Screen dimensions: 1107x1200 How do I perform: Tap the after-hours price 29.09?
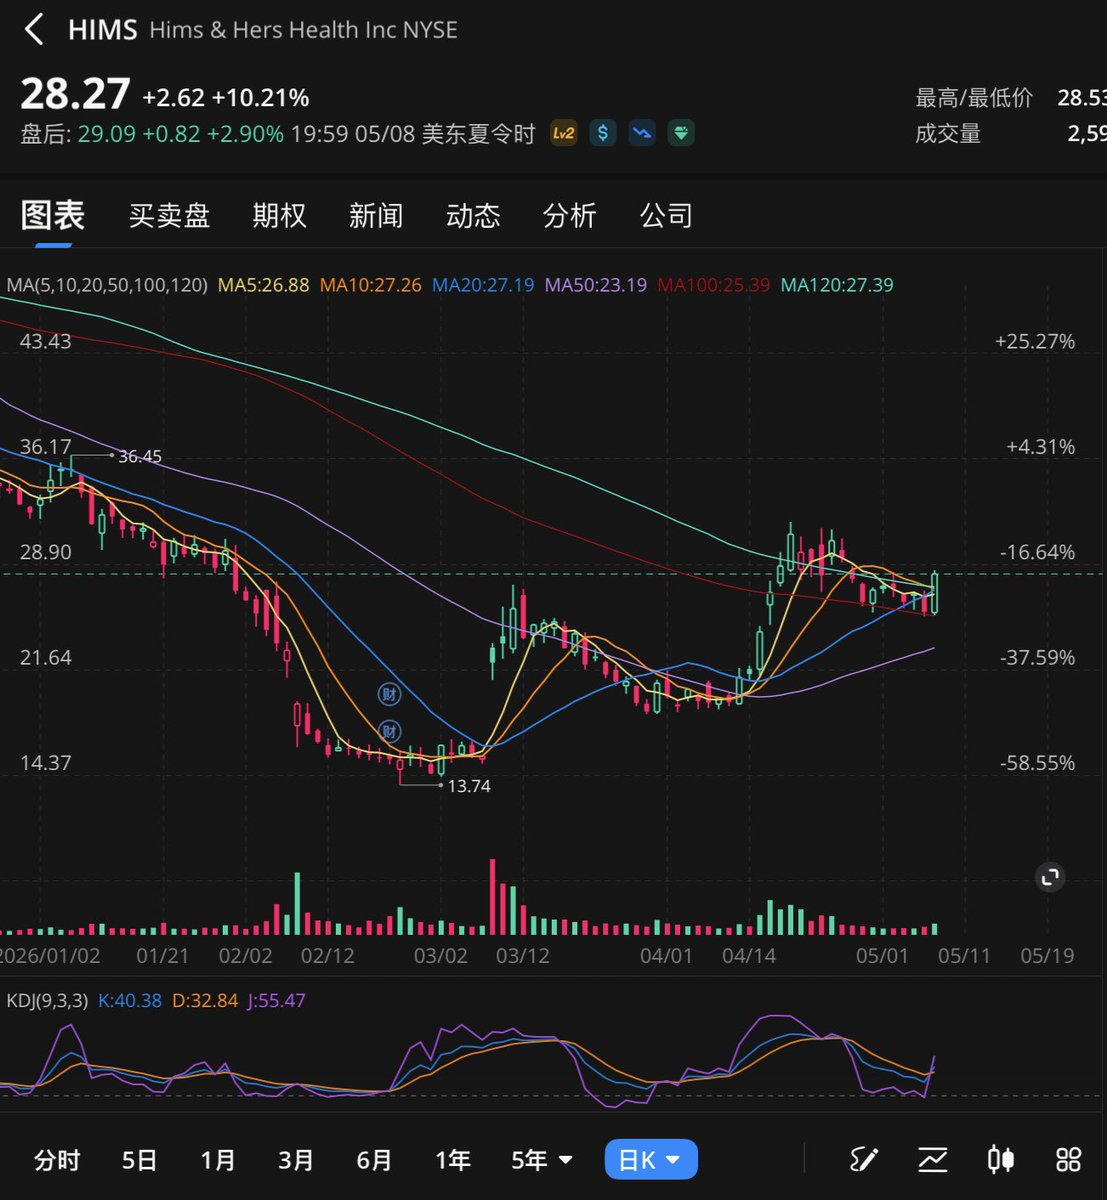pos(107,134)
